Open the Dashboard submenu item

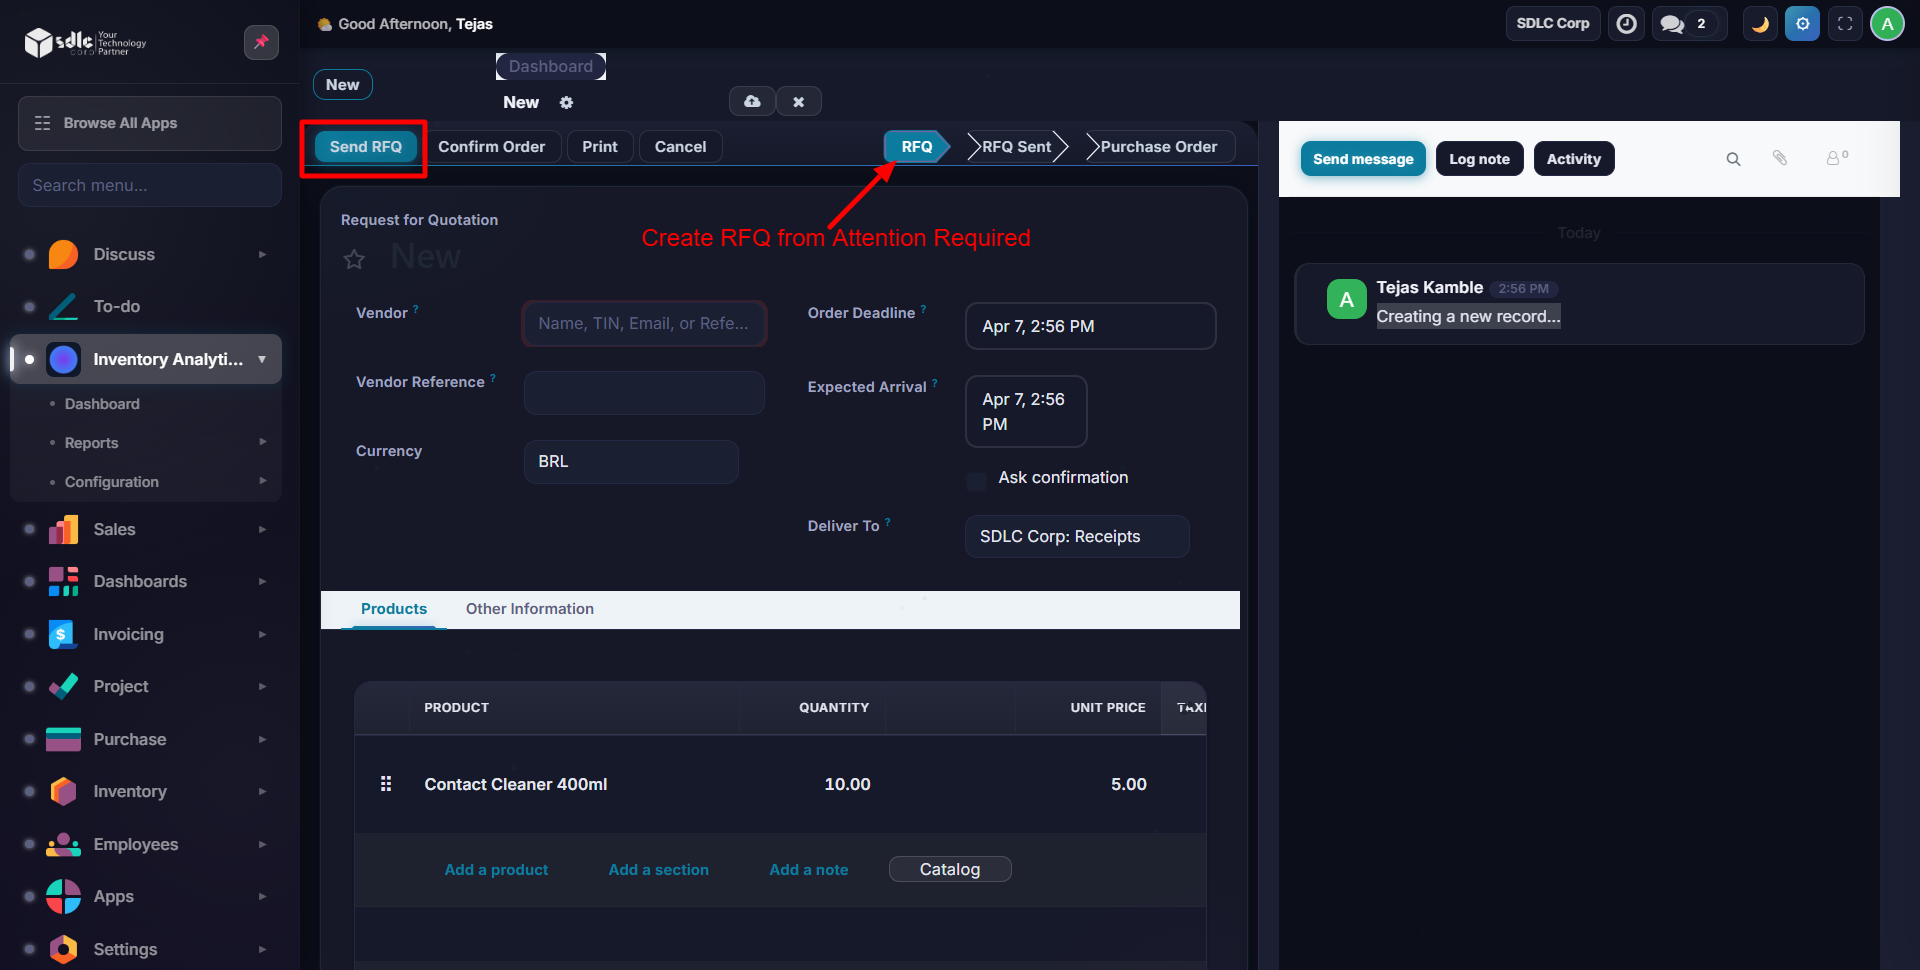[x=102, y=404]
